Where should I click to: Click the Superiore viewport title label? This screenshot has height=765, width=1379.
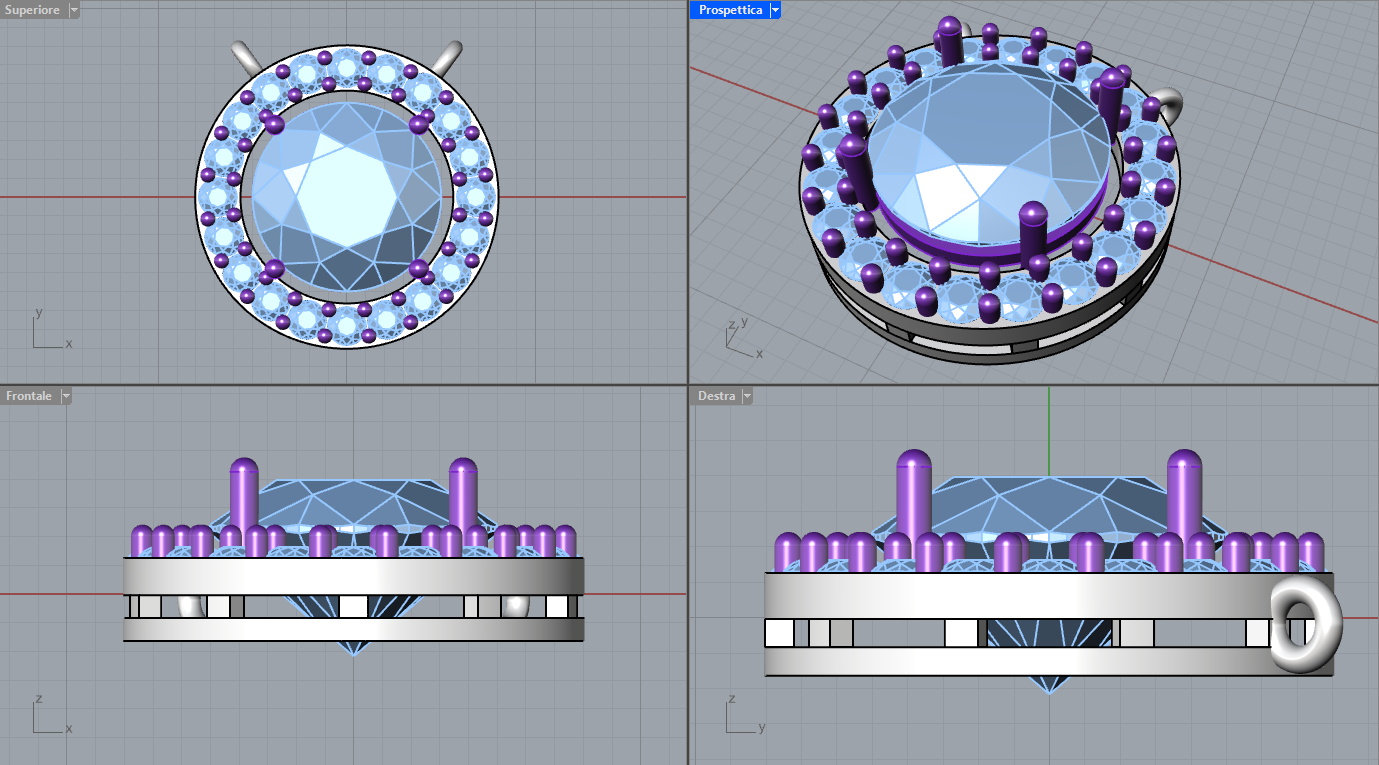[x=34, y=10]
